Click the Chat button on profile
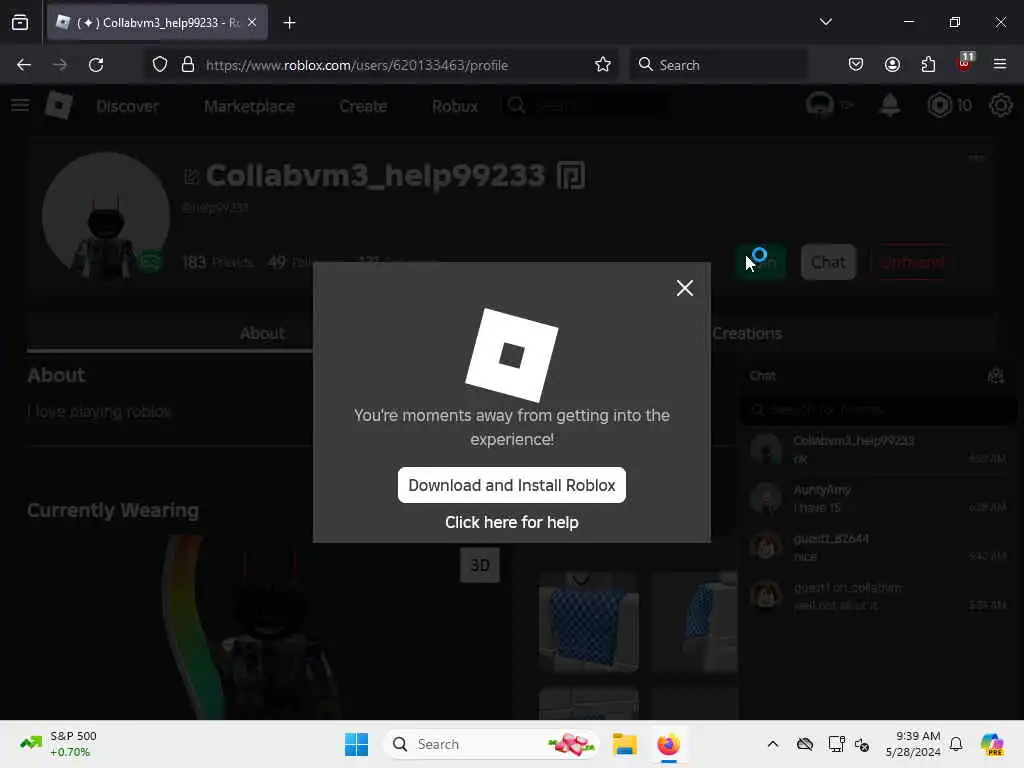The width and height of the screenshot is (1024, 768). pyautogui.click(x=828, y=262)
